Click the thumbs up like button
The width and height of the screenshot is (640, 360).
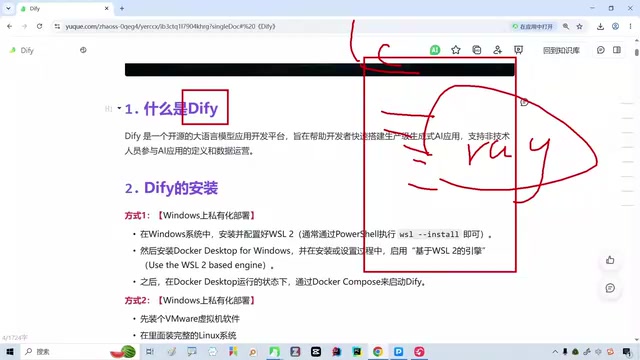(610, 260)
